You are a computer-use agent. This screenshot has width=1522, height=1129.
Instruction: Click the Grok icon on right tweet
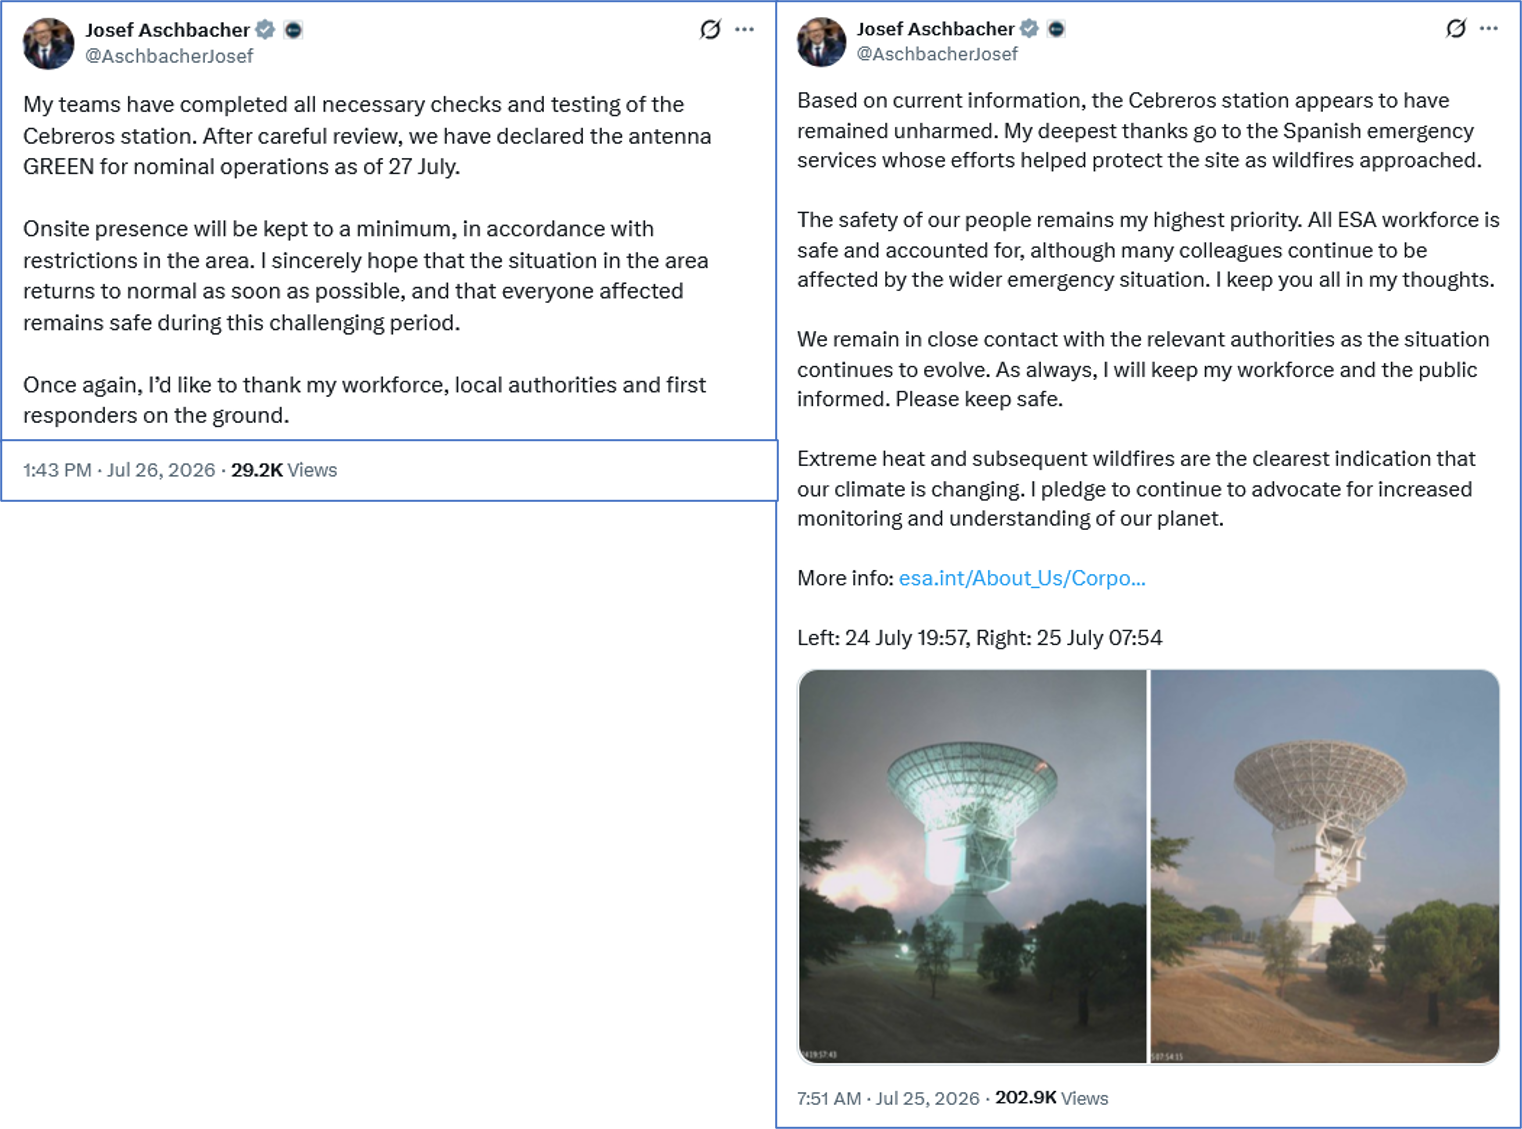pos(1456,29)
